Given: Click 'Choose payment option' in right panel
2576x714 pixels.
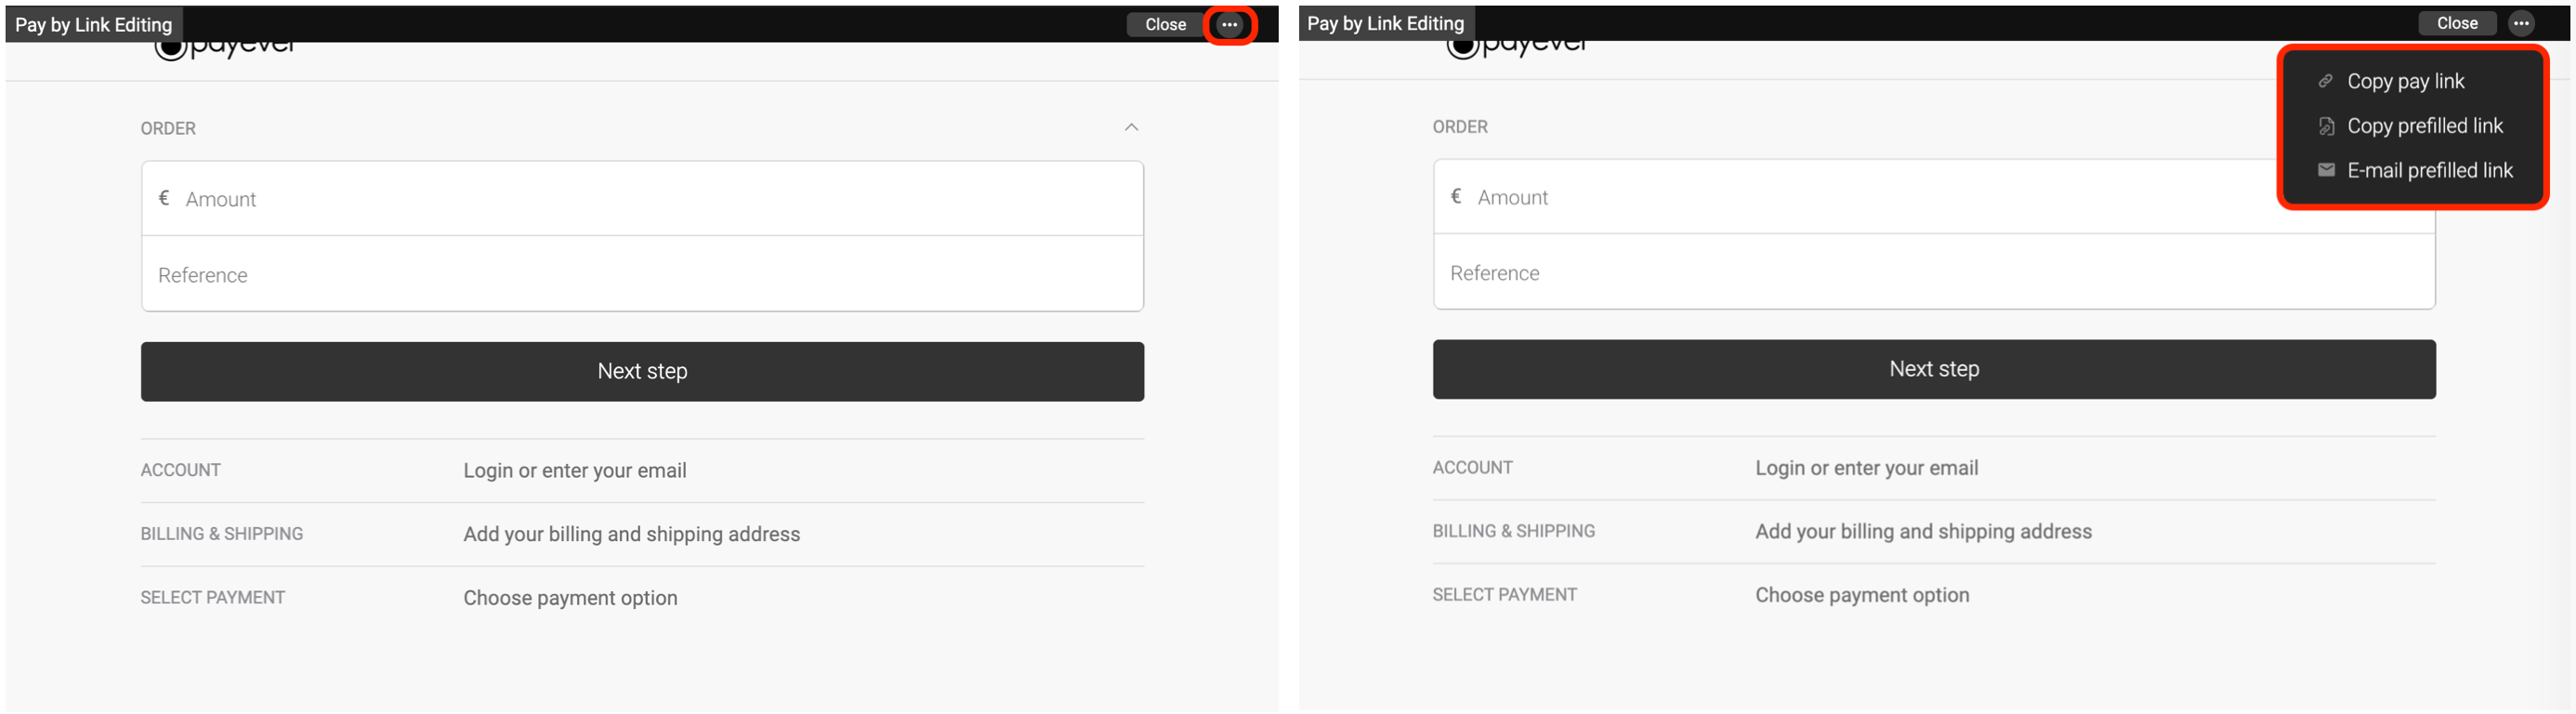Looking at the screenshot, I should tap(1862, 595).
